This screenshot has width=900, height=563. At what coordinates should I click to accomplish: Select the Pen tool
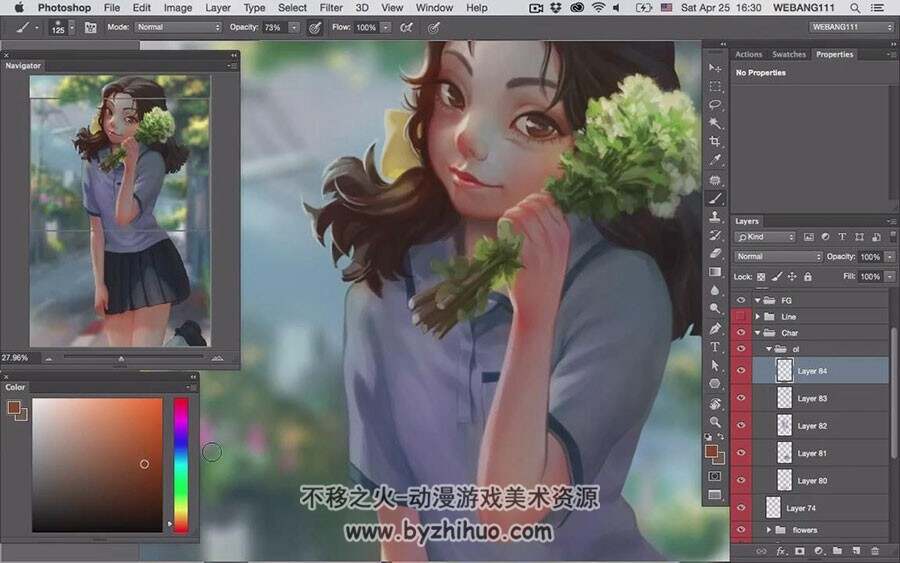click(x=715, y=329)
